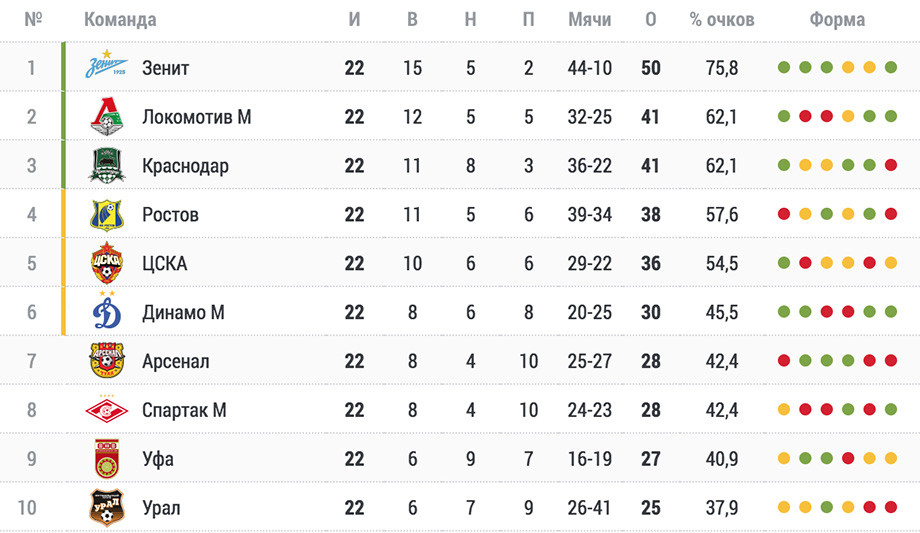Image resolution: width=920 pixels, height=533 pixels.
Task: Click the Ufa club emblem
Action: (x=107, y=458)
